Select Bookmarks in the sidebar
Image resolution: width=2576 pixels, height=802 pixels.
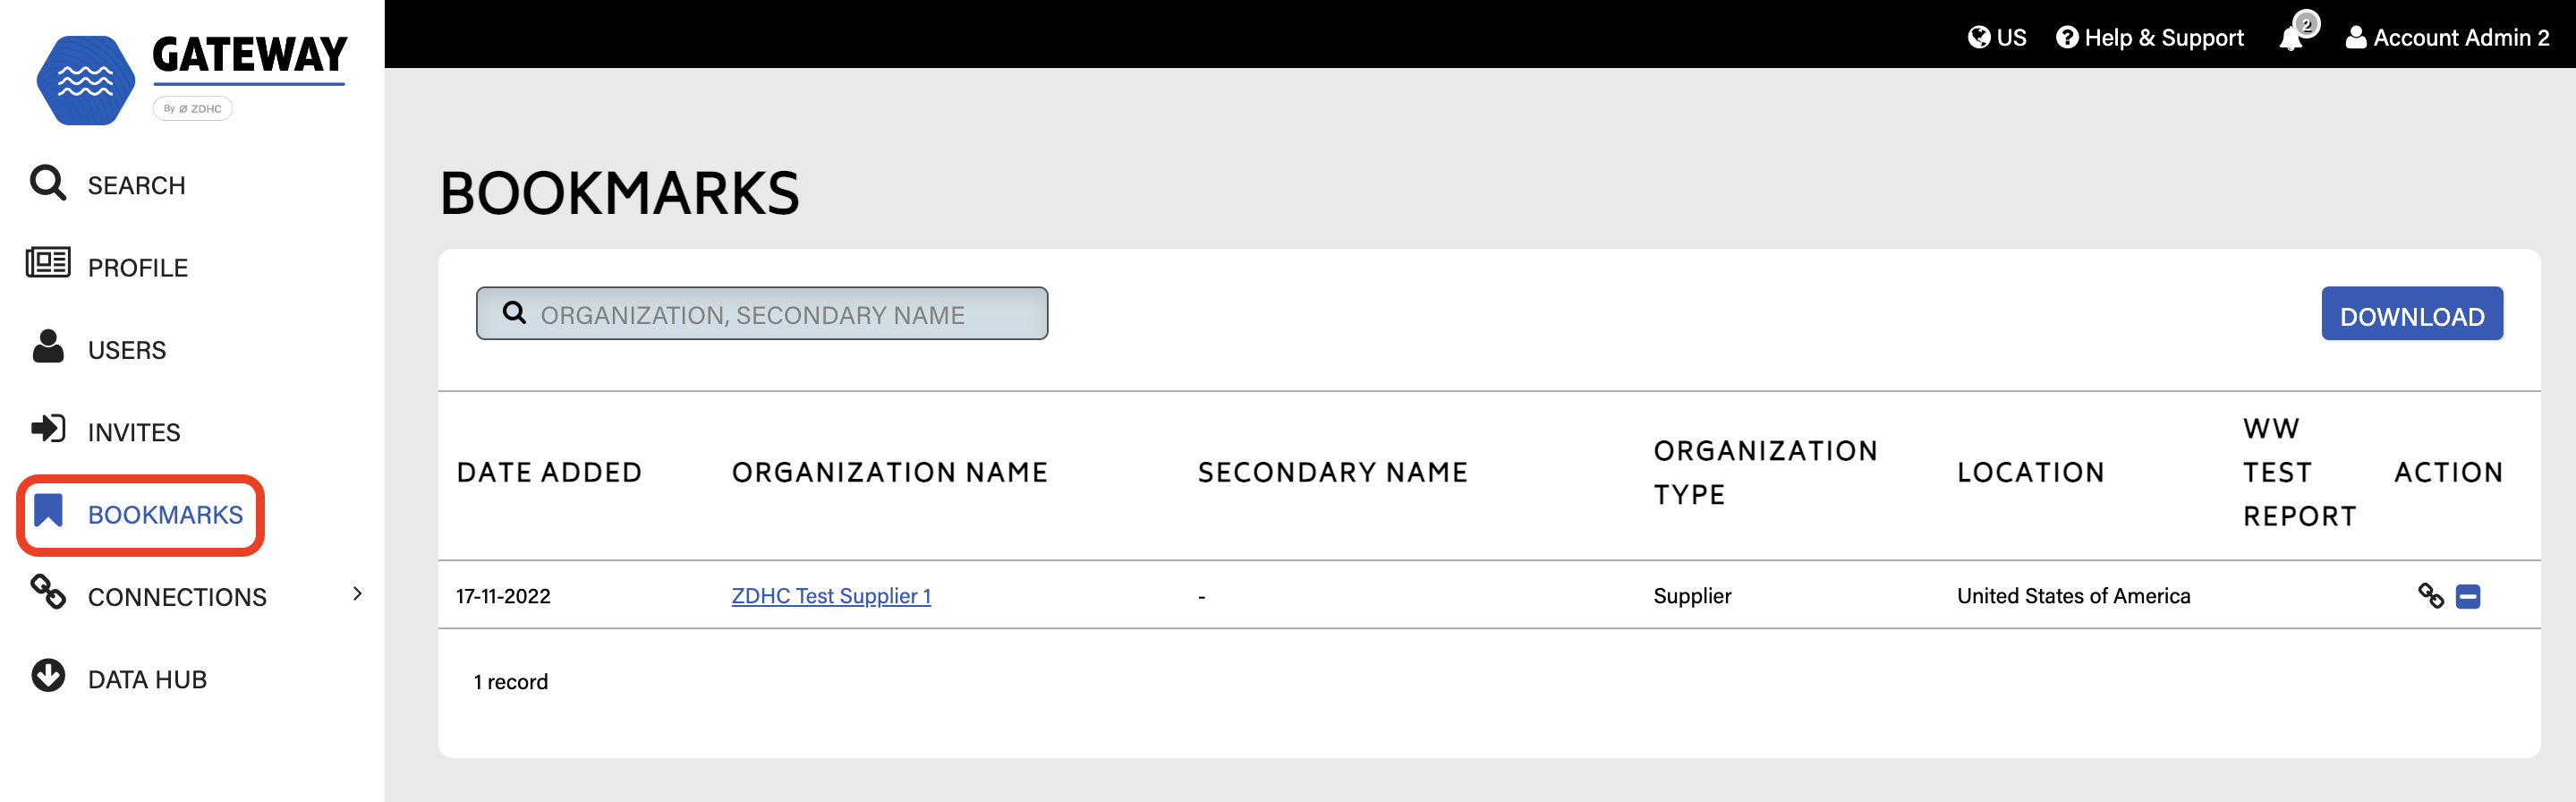pyautogui.click(x=164, y=514)
